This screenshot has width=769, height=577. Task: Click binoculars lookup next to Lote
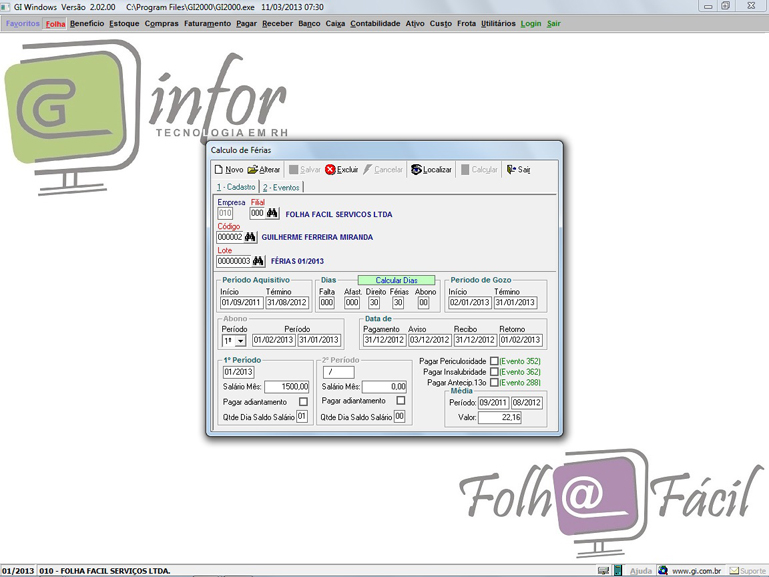[x=258, y=261]
